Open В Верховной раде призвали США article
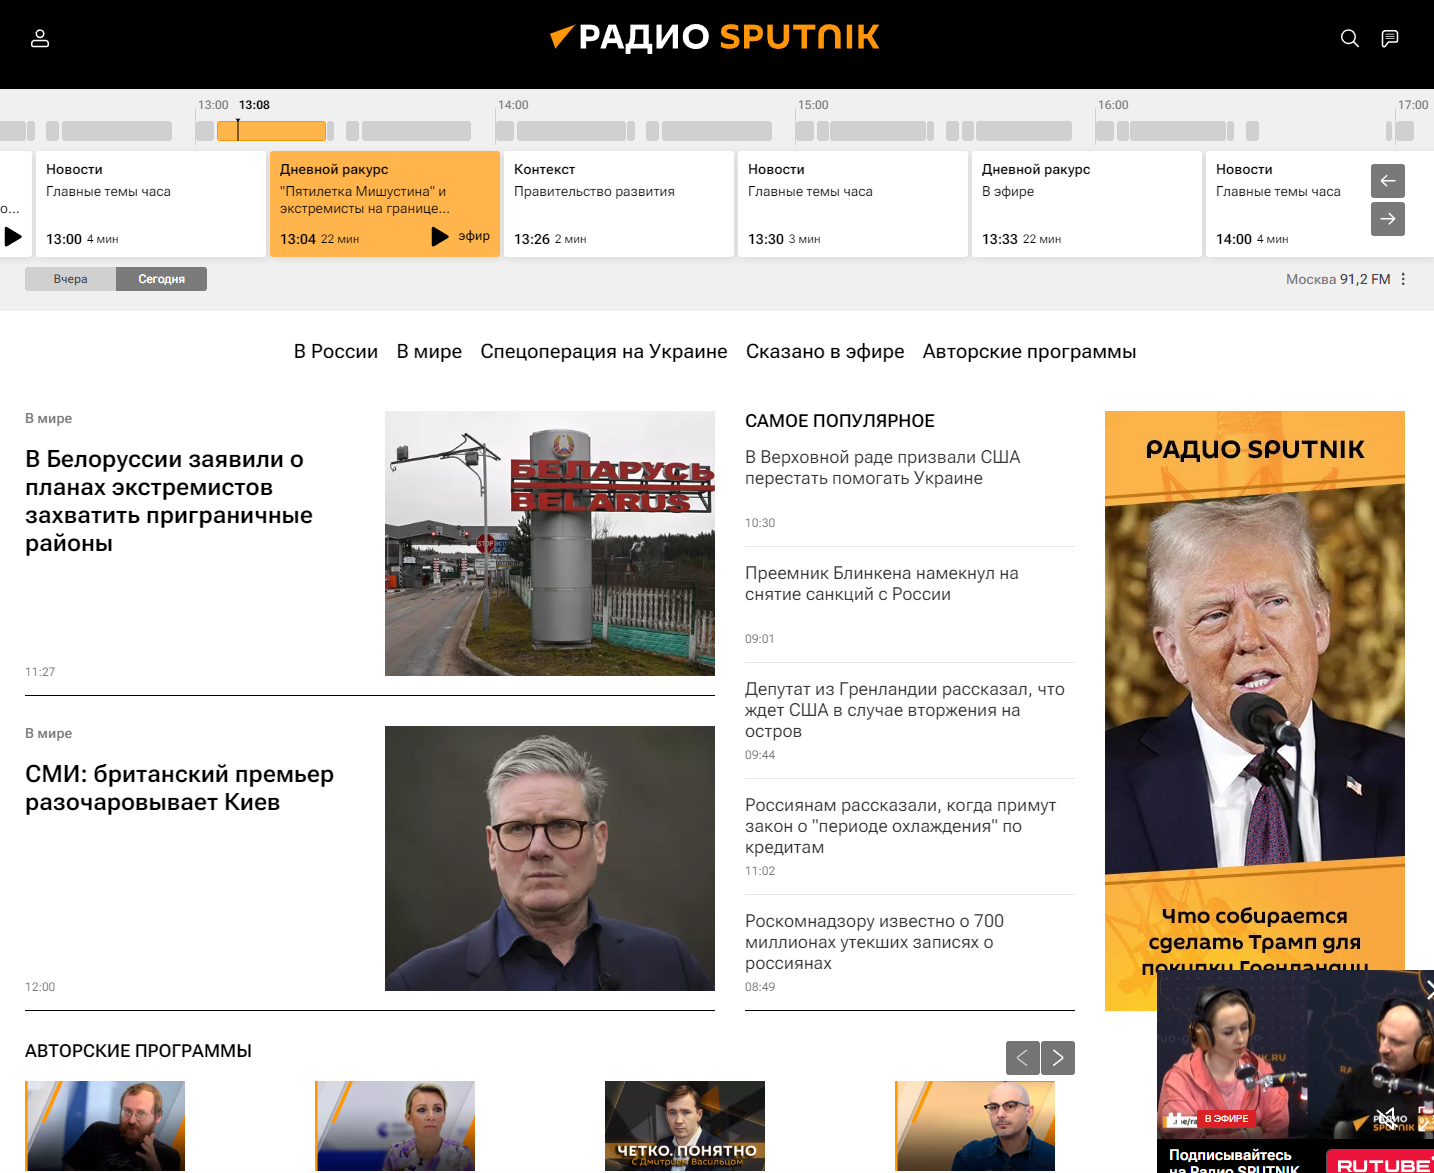The height and width of the screenshot is (1173, 1434). pyautogui.click(x=882, y=467)
